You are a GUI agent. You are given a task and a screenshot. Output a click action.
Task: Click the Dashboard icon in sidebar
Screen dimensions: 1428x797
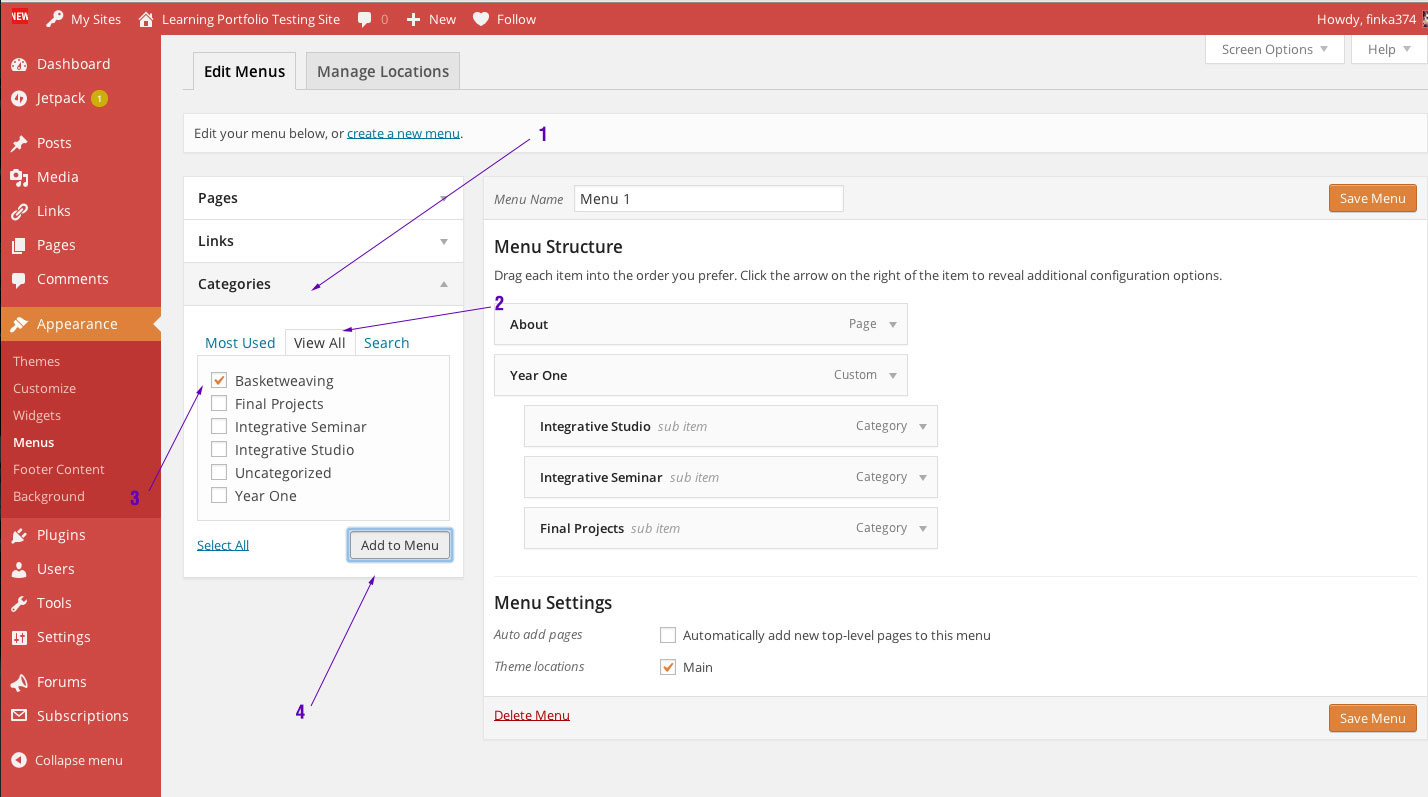18,64
